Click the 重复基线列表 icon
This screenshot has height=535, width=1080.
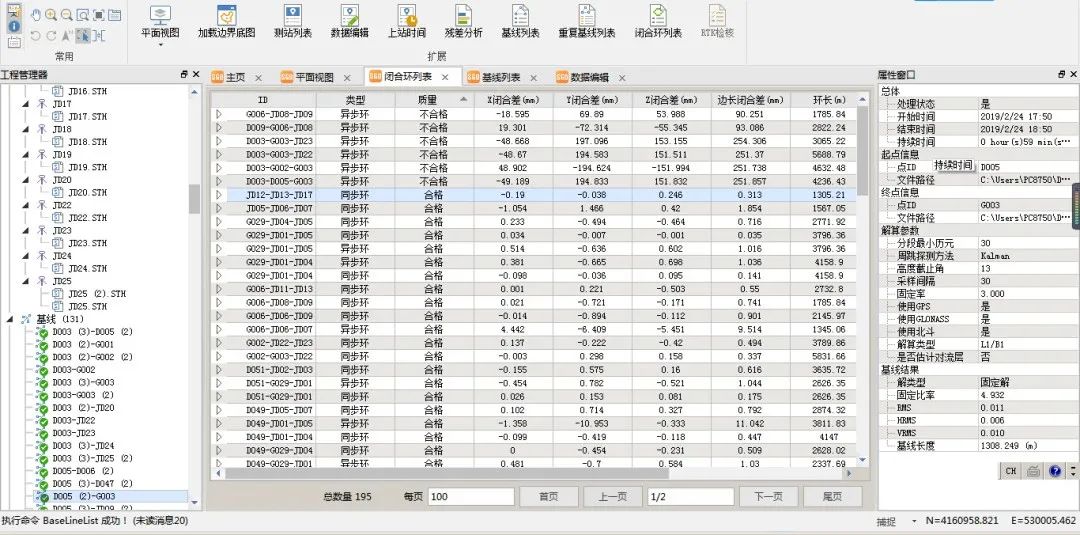587,18
